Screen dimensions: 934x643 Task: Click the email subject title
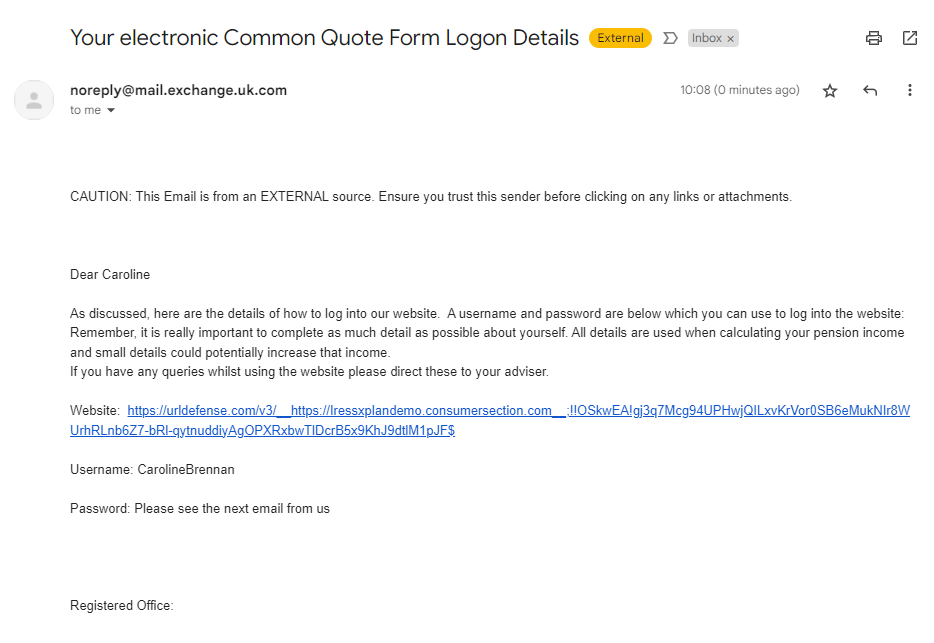325,38
